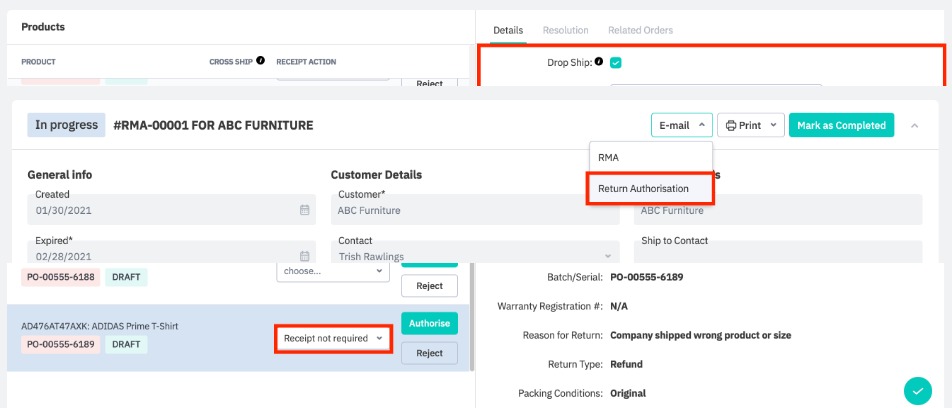Collapse the RMA header with the chevron
This screenshot has width=952, height=408.
click(x=915, y=125)
